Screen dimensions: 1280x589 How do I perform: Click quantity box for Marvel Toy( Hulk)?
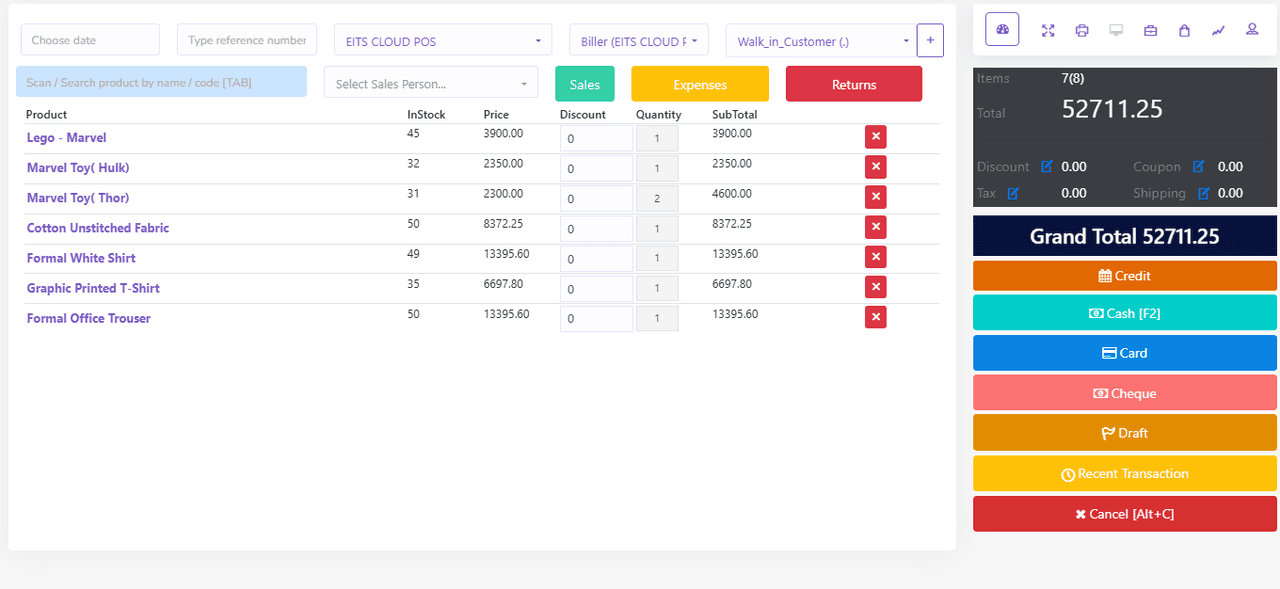[x=657, y=168]
